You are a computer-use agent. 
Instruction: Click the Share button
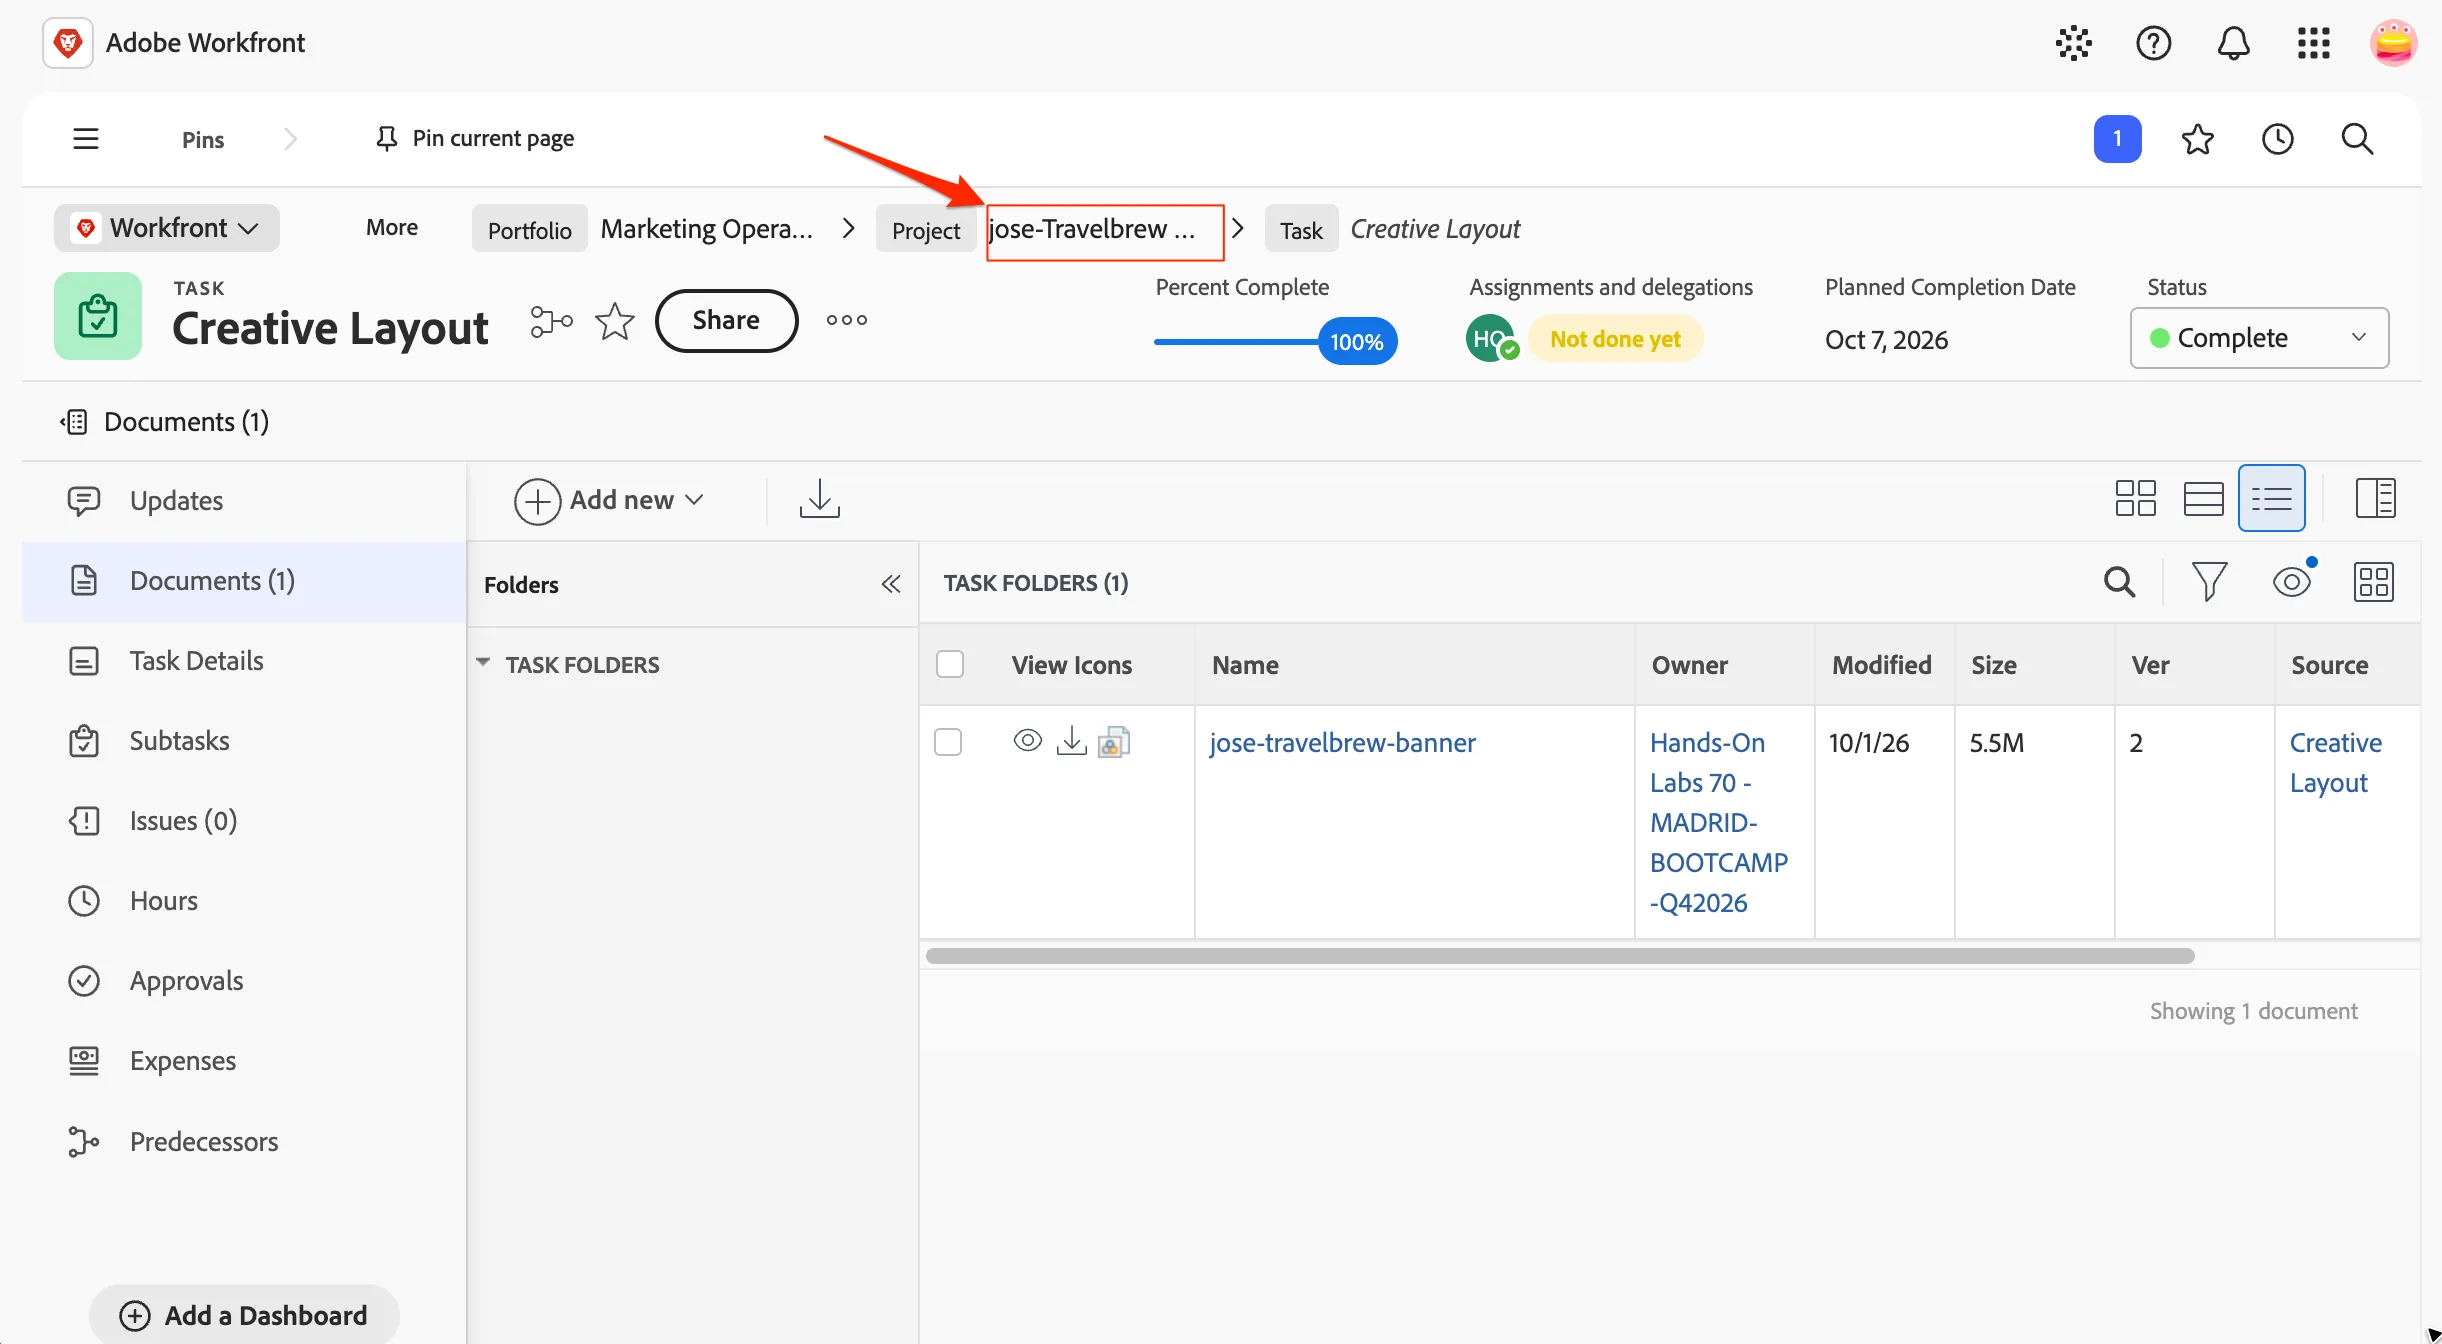[x=726, y=321]
